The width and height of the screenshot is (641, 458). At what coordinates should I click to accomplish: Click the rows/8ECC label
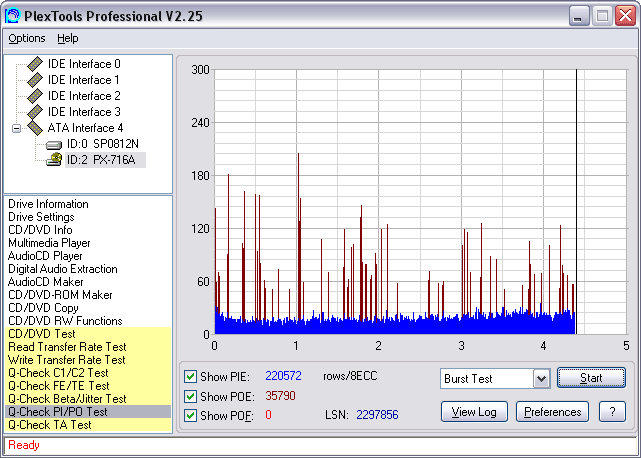click(x=350, y=376)
